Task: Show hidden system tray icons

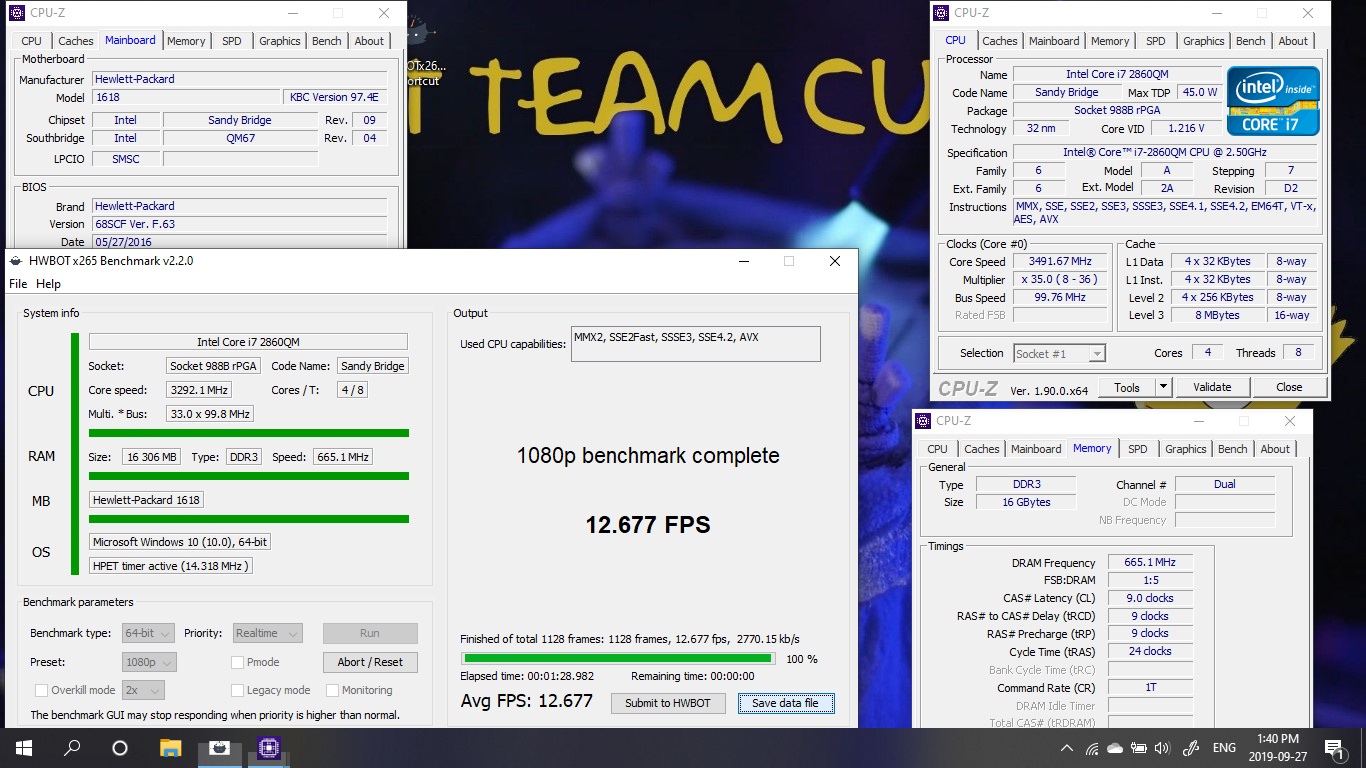Action: coord(1068,748)
